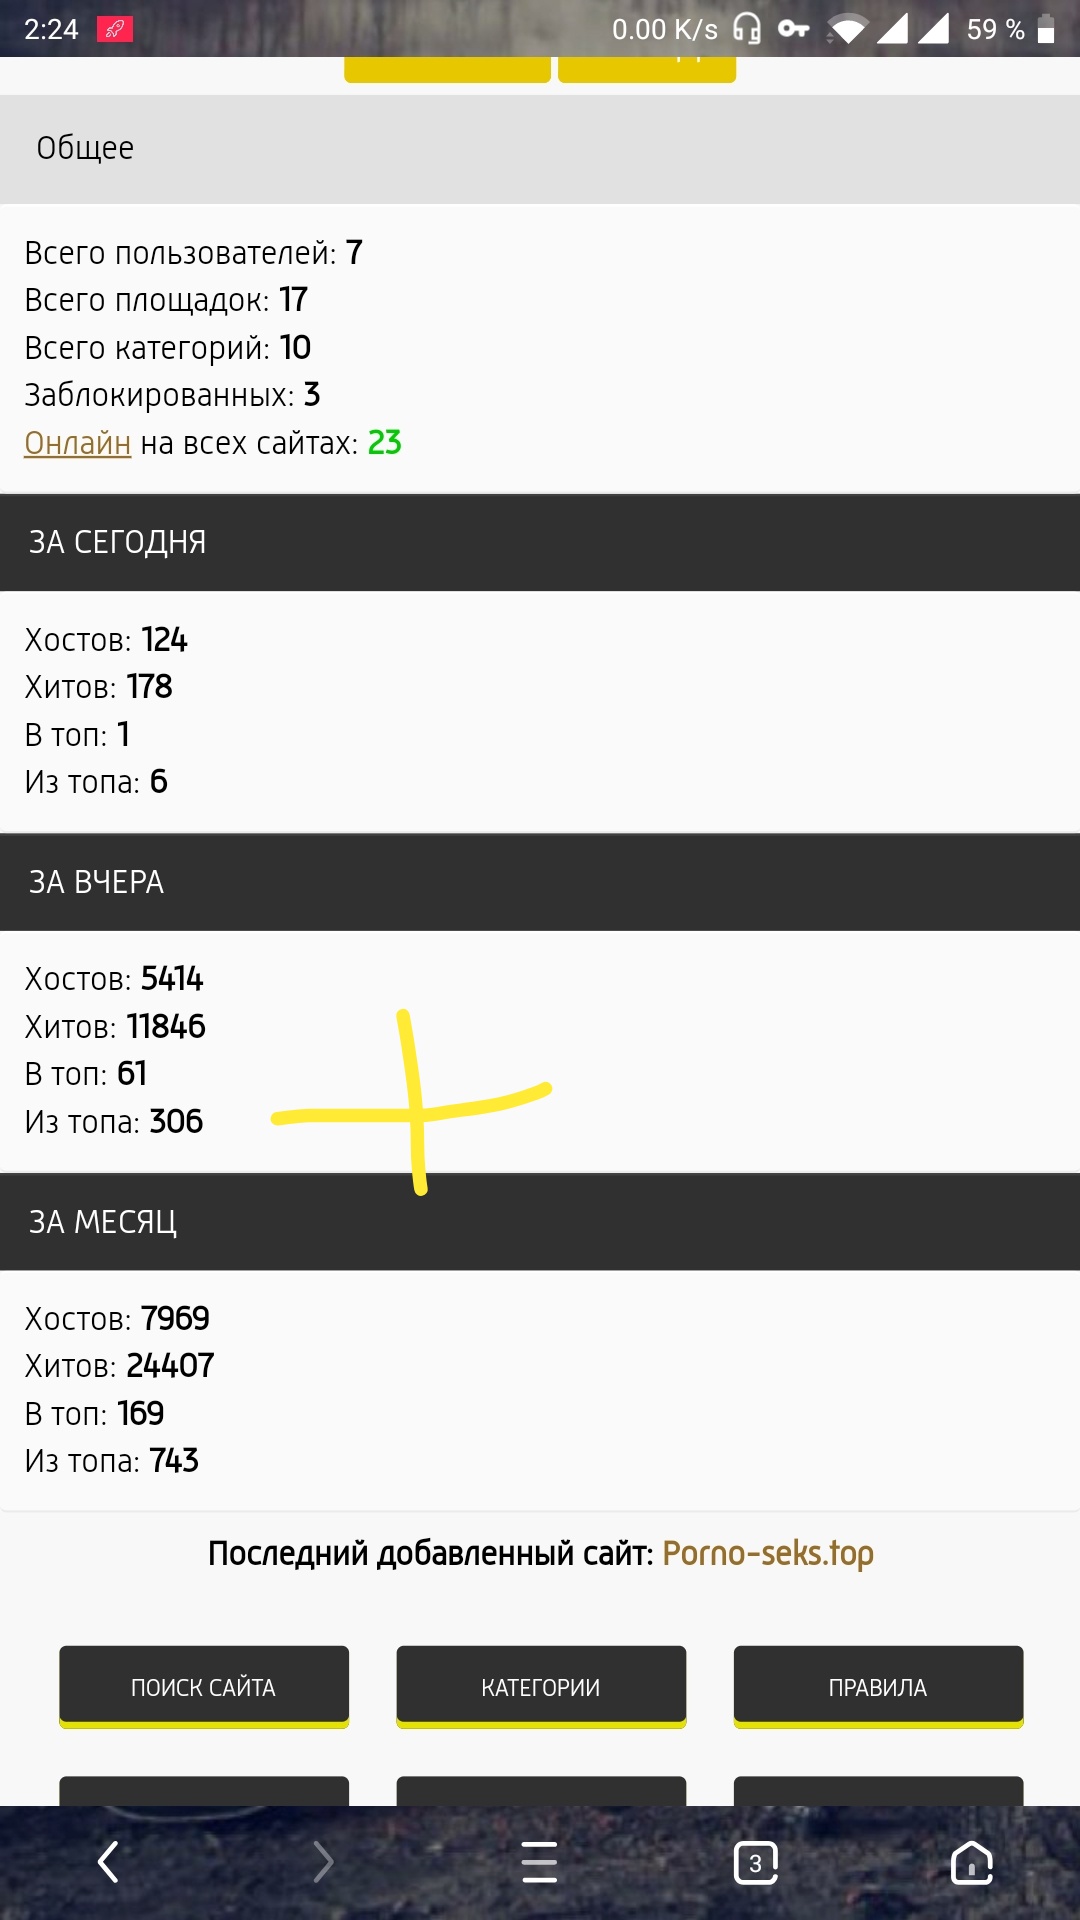
Task: Tap the red rocket status bar icon
Action: [x=115, y=29]
